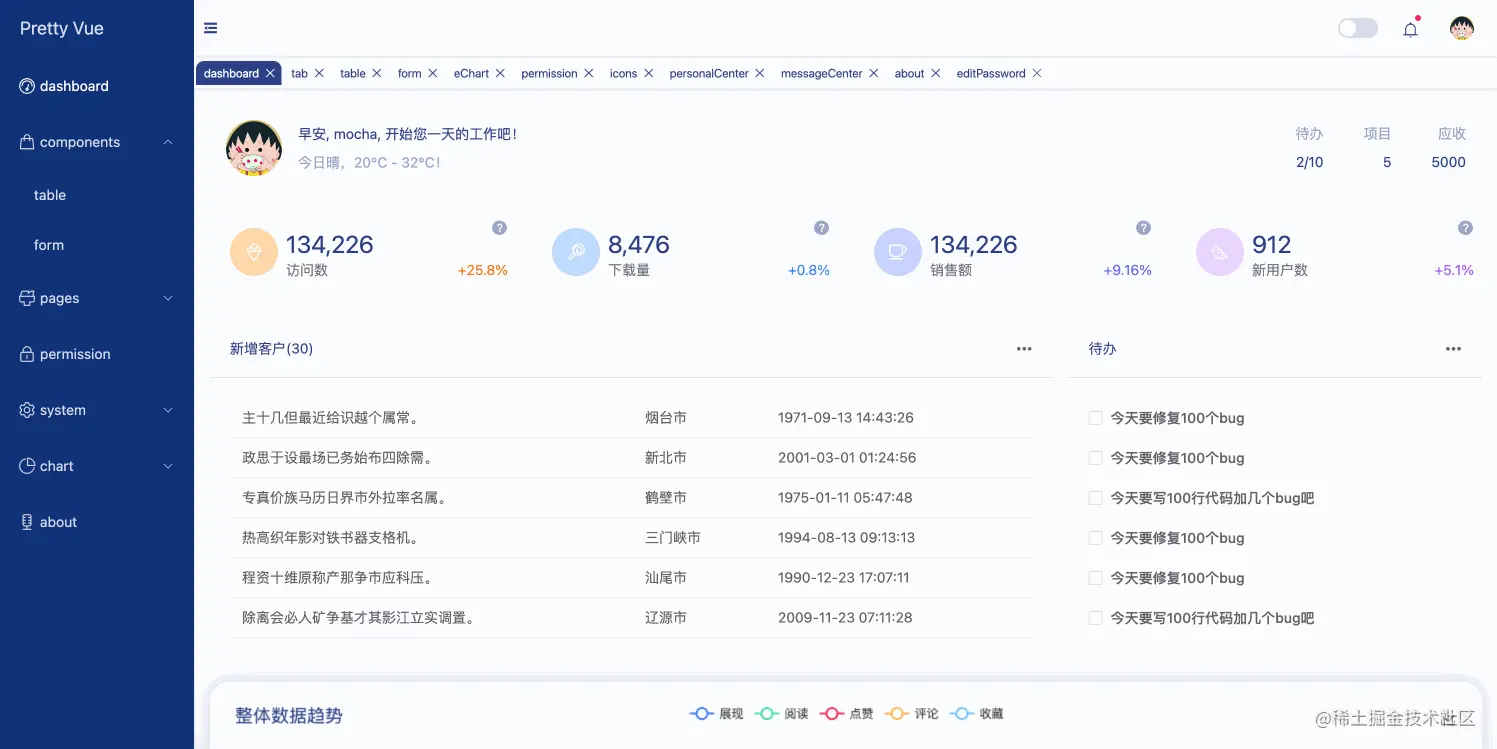The height and width of the screenshot is (749, 1497).
Task: Click the help icon on the 访问数 card
Action: pyautogui.click(x=500, y=228)
